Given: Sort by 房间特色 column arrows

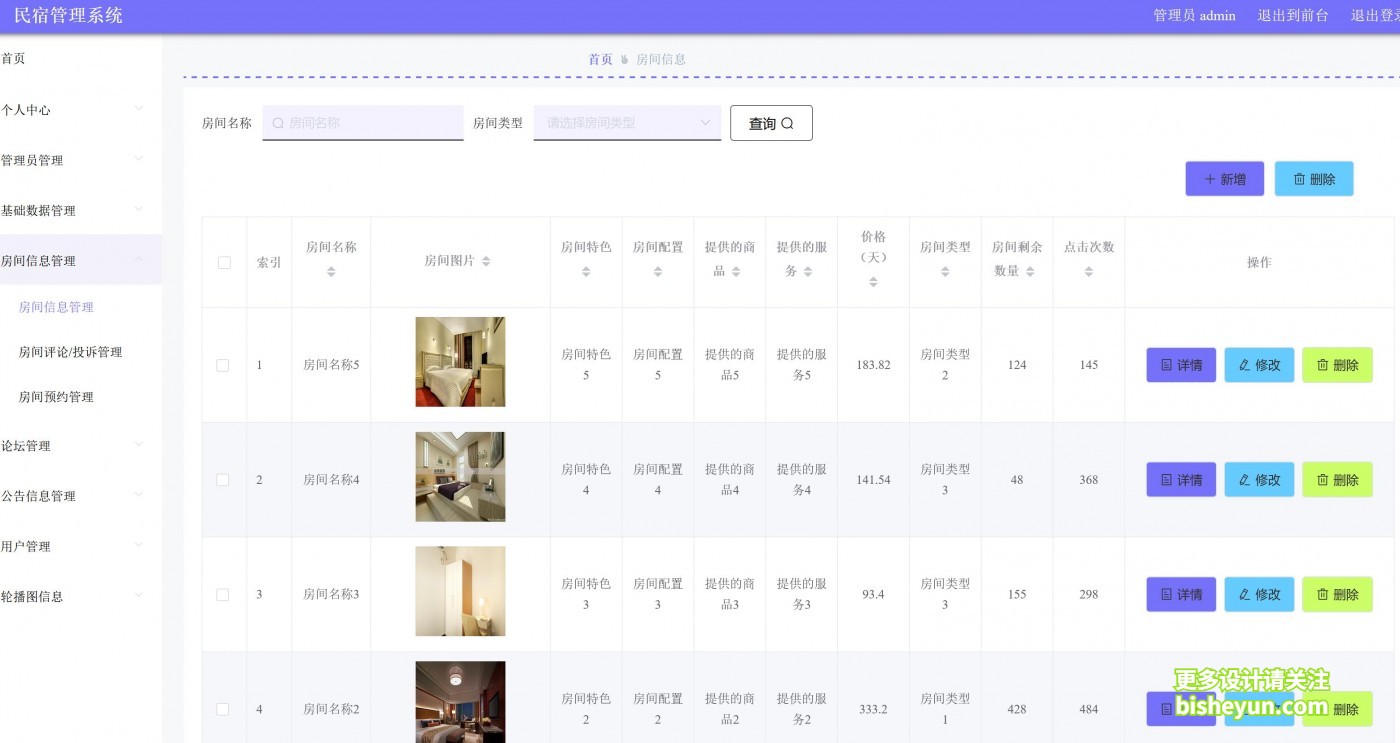Looking at the screenshot, I should coord(586,272).
